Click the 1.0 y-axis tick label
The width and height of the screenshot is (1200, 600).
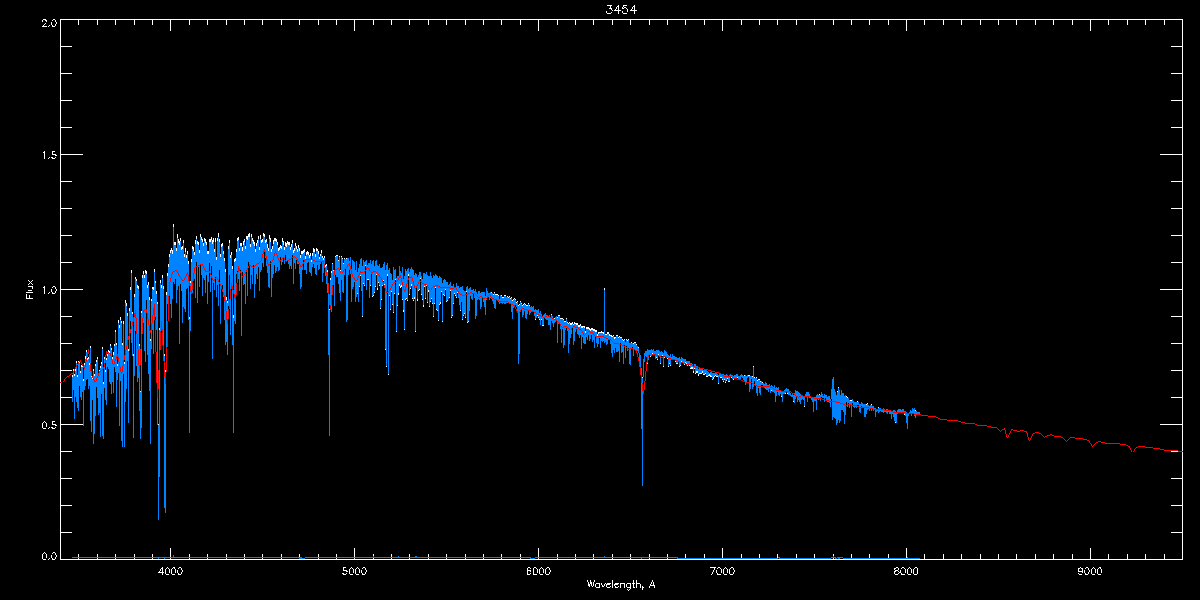[48, 290]
